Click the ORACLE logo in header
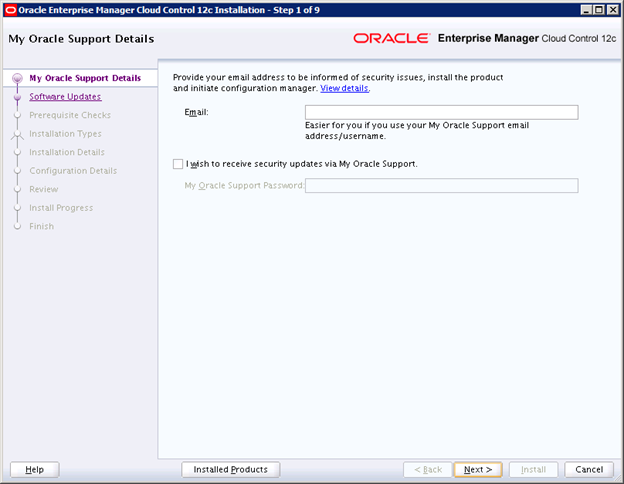The image size is (624, 484). (x=392, y=38)
